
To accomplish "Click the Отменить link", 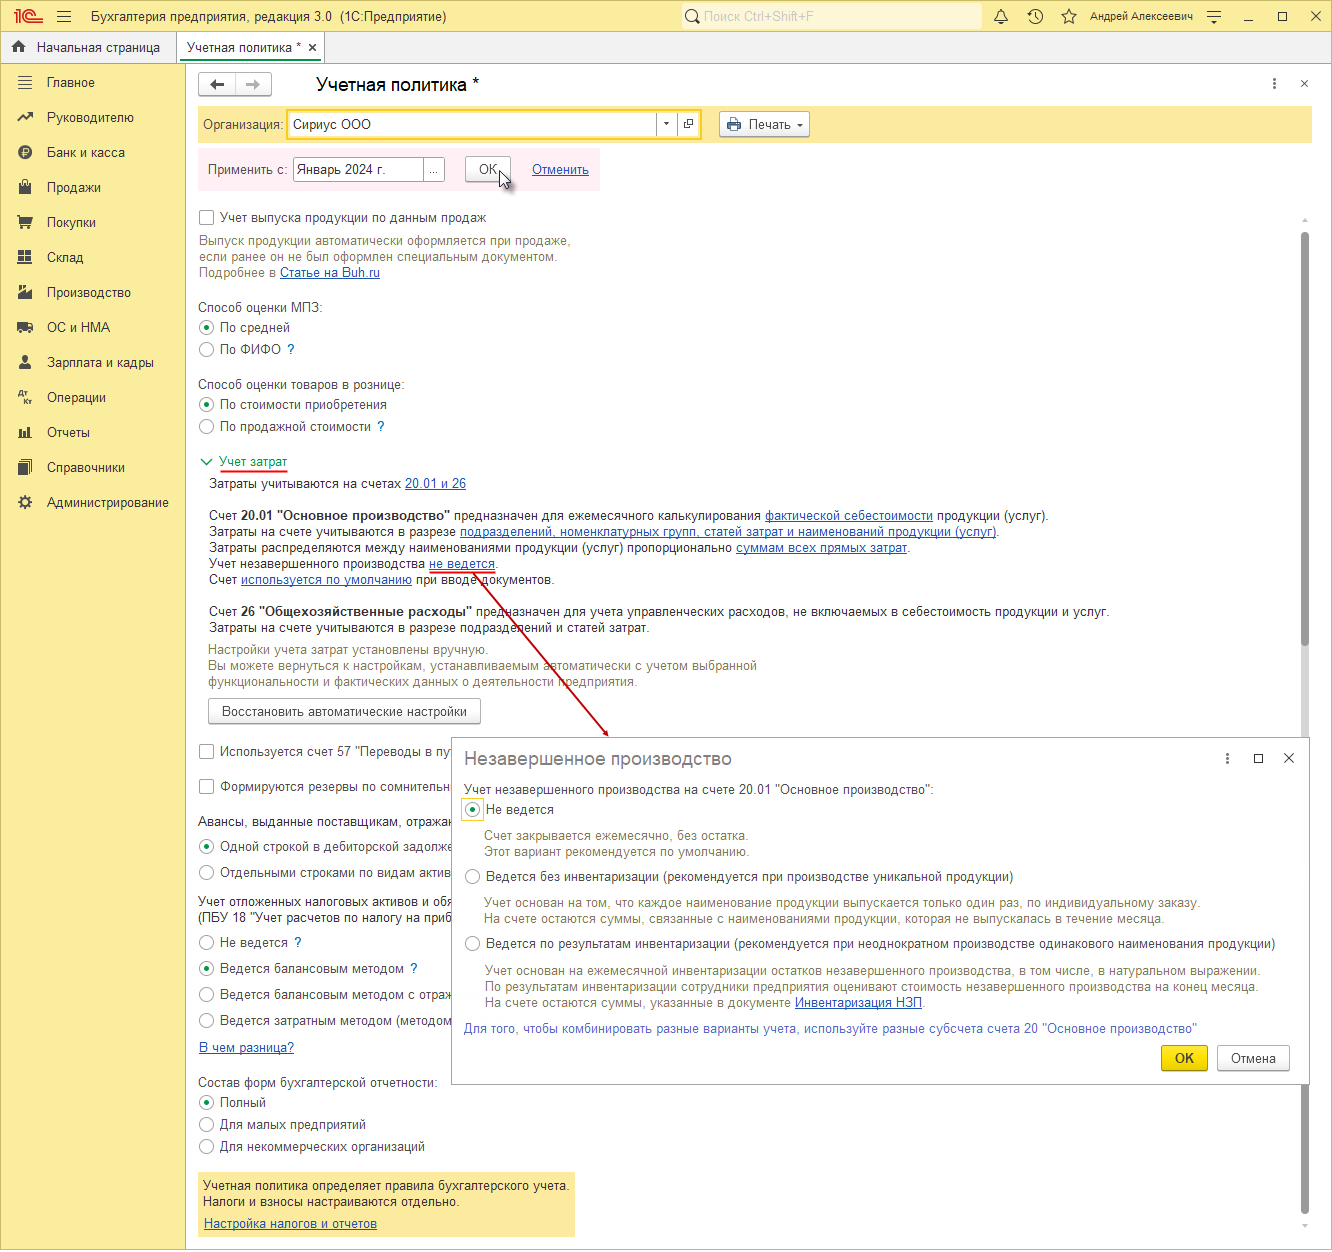I will pyautogui.click(x=560, y=169).
